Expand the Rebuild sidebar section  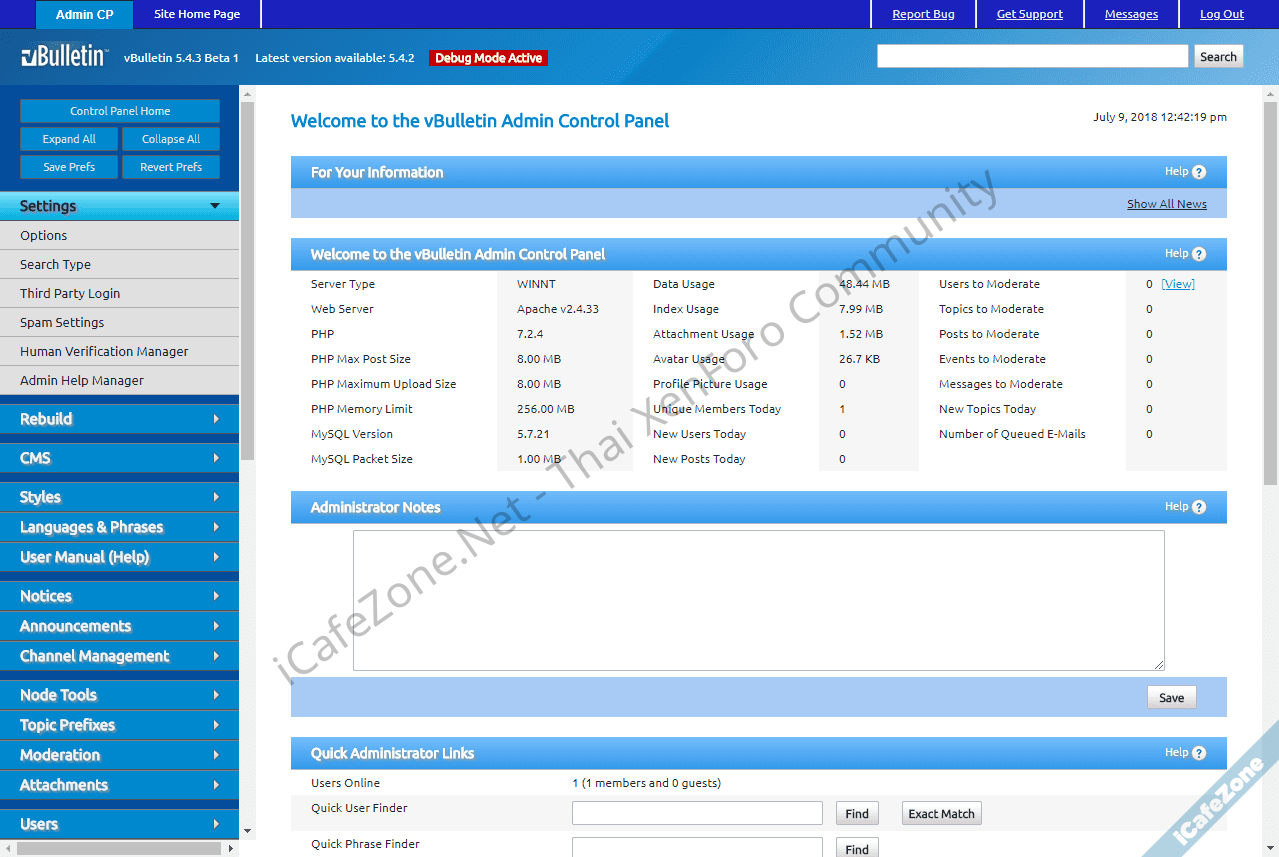[119, 419]
